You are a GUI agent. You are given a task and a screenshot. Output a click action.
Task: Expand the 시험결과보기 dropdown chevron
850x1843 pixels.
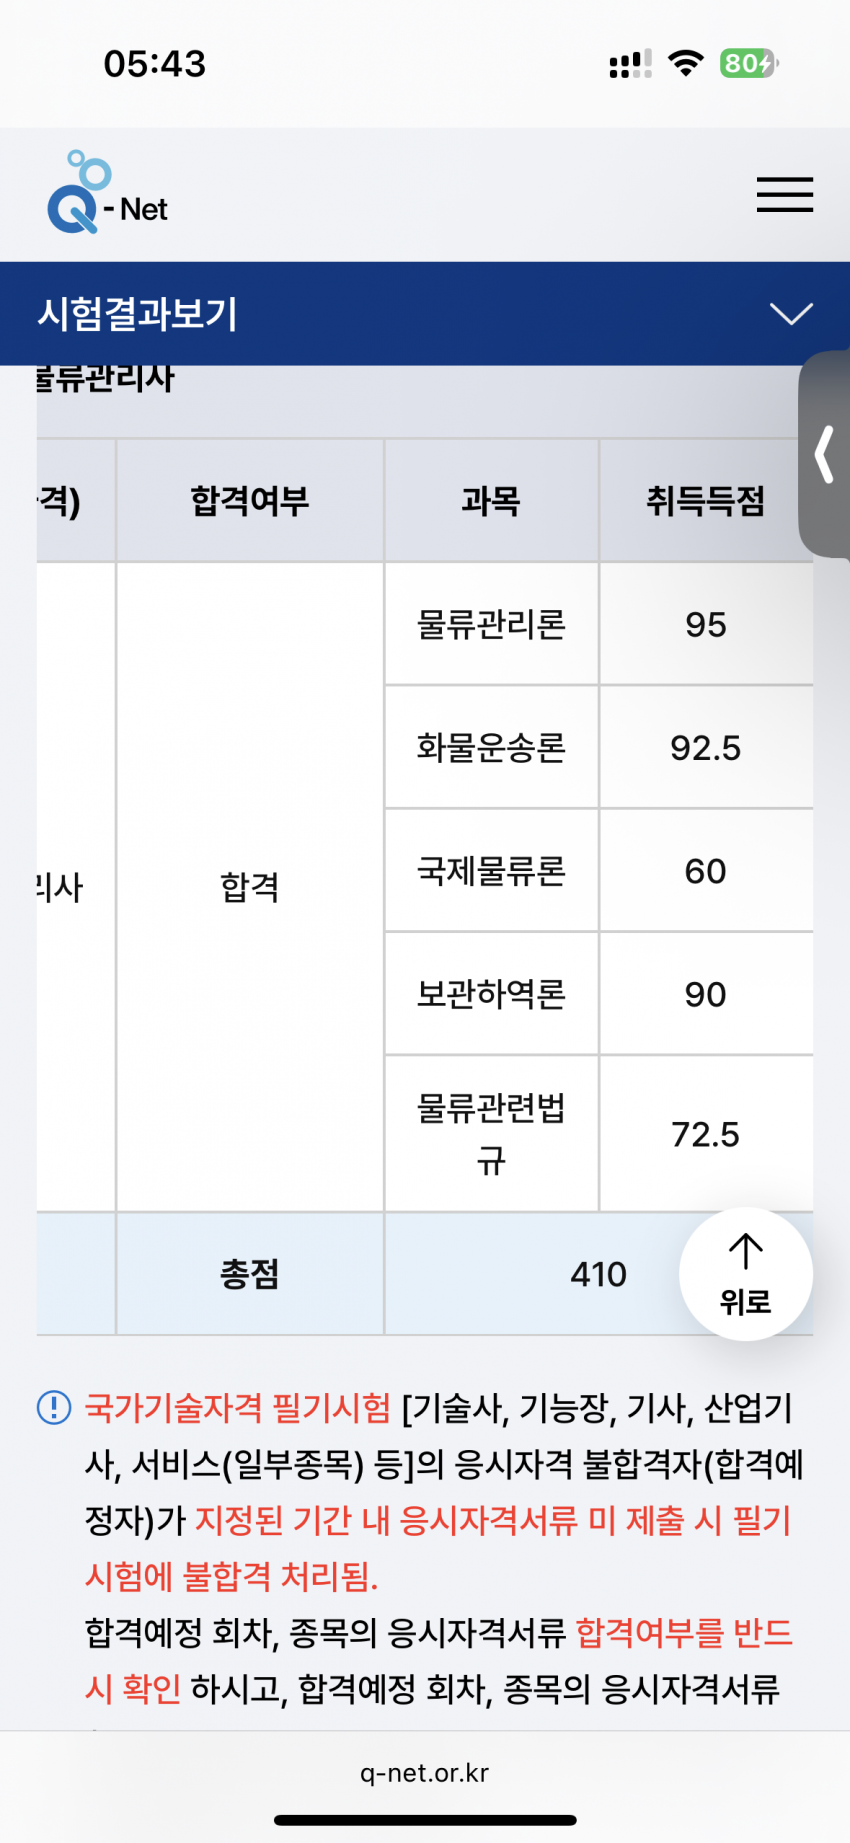coord(791,314)
